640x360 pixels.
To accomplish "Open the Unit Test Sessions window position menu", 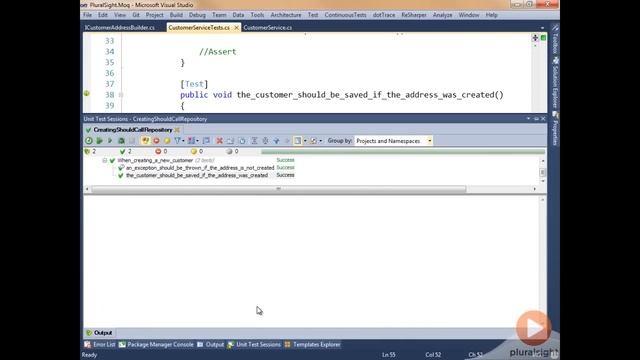I will coord(529,119).
